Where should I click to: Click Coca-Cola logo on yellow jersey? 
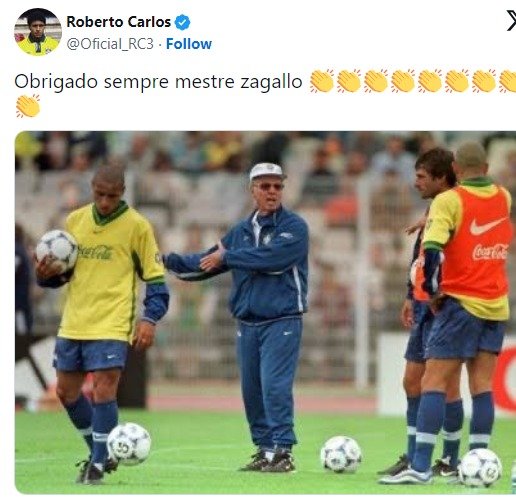click(x=95, y=252)
